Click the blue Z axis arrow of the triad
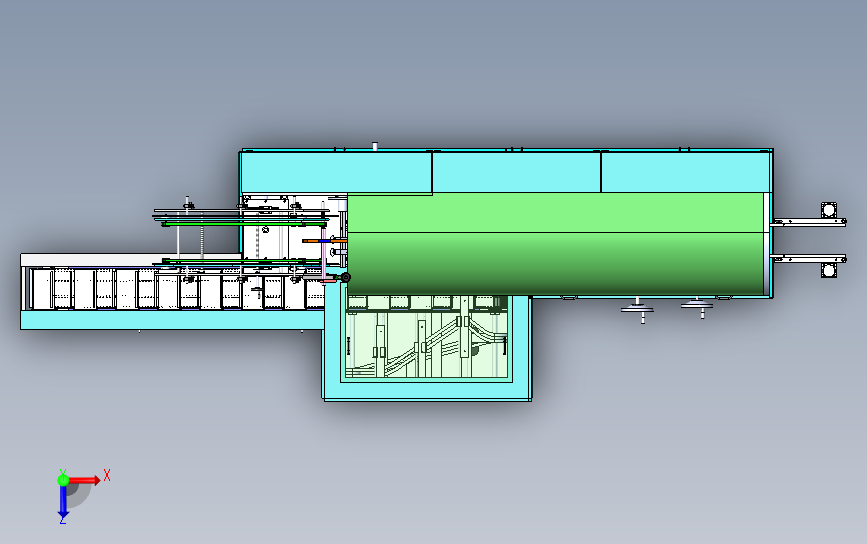 point(63,503)
